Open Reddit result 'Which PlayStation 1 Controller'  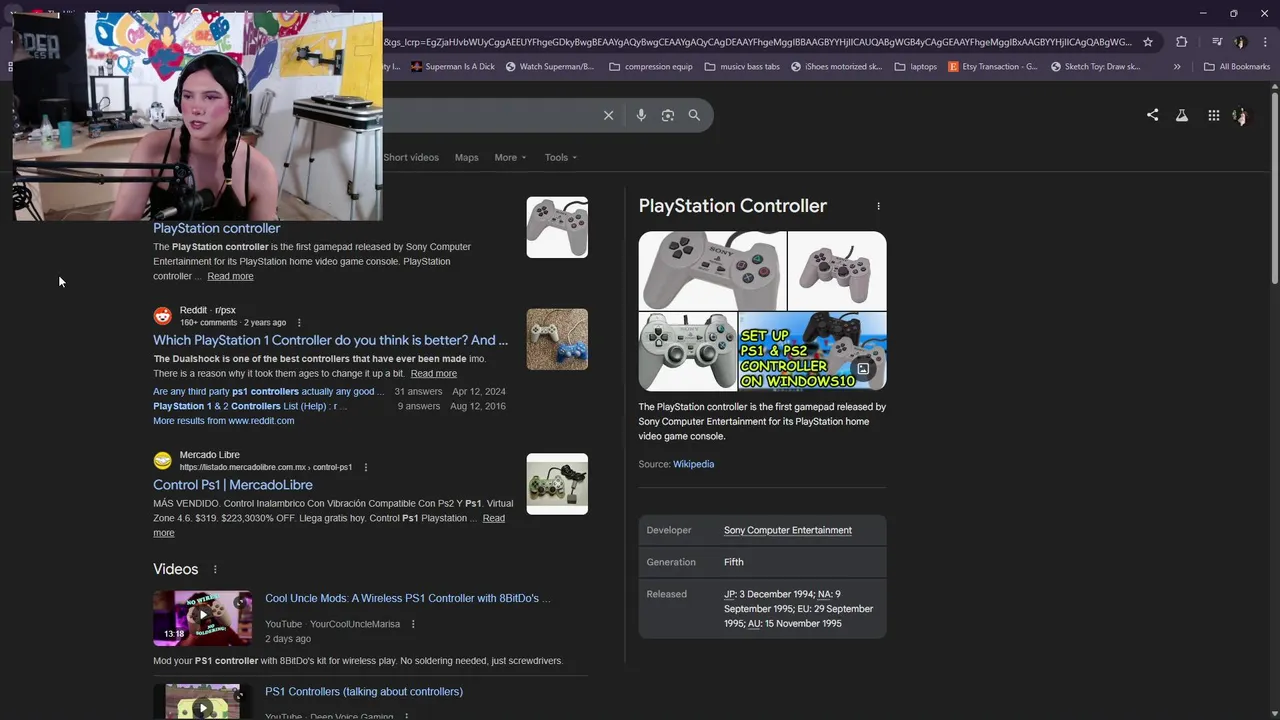331,340
